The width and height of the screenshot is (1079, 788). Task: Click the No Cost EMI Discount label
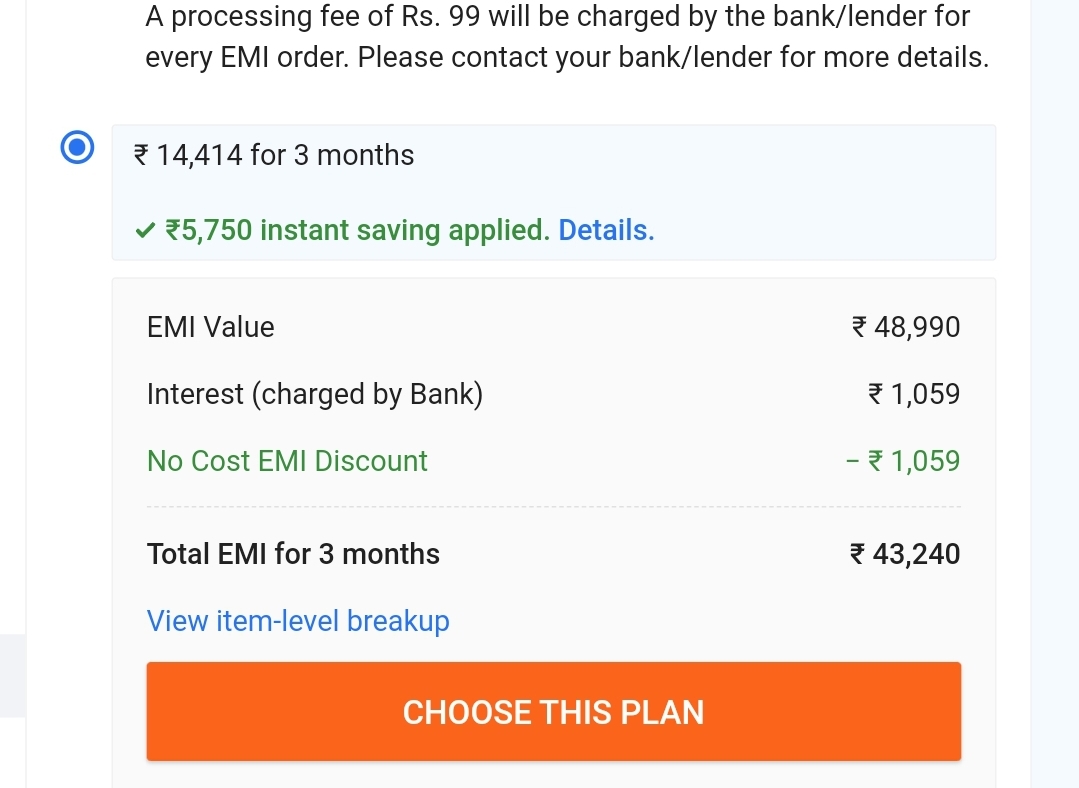pyautogui.click(x=287, y=461)
